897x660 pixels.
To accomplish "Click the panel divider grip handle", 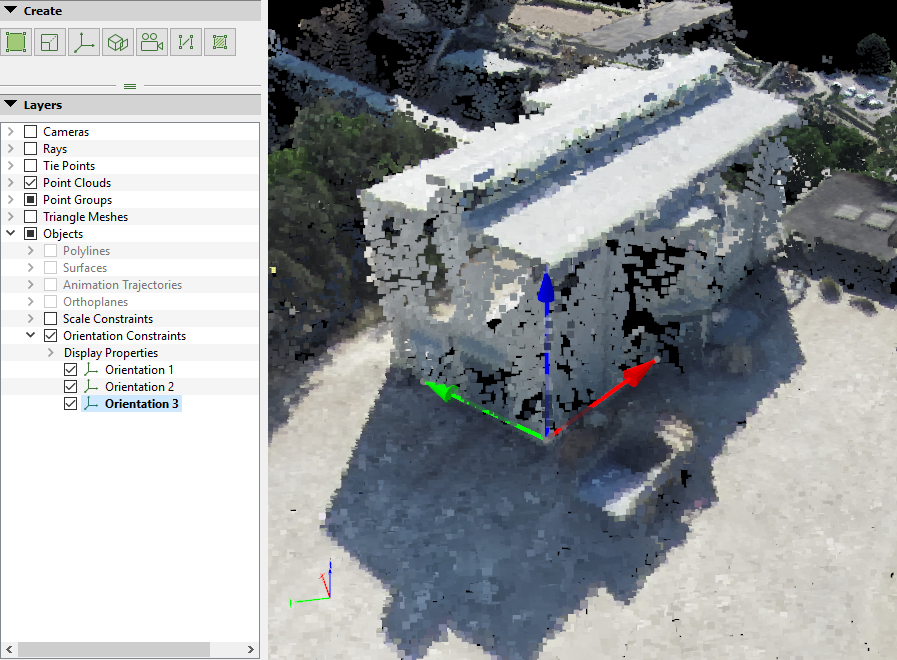I will coord(130,86).
